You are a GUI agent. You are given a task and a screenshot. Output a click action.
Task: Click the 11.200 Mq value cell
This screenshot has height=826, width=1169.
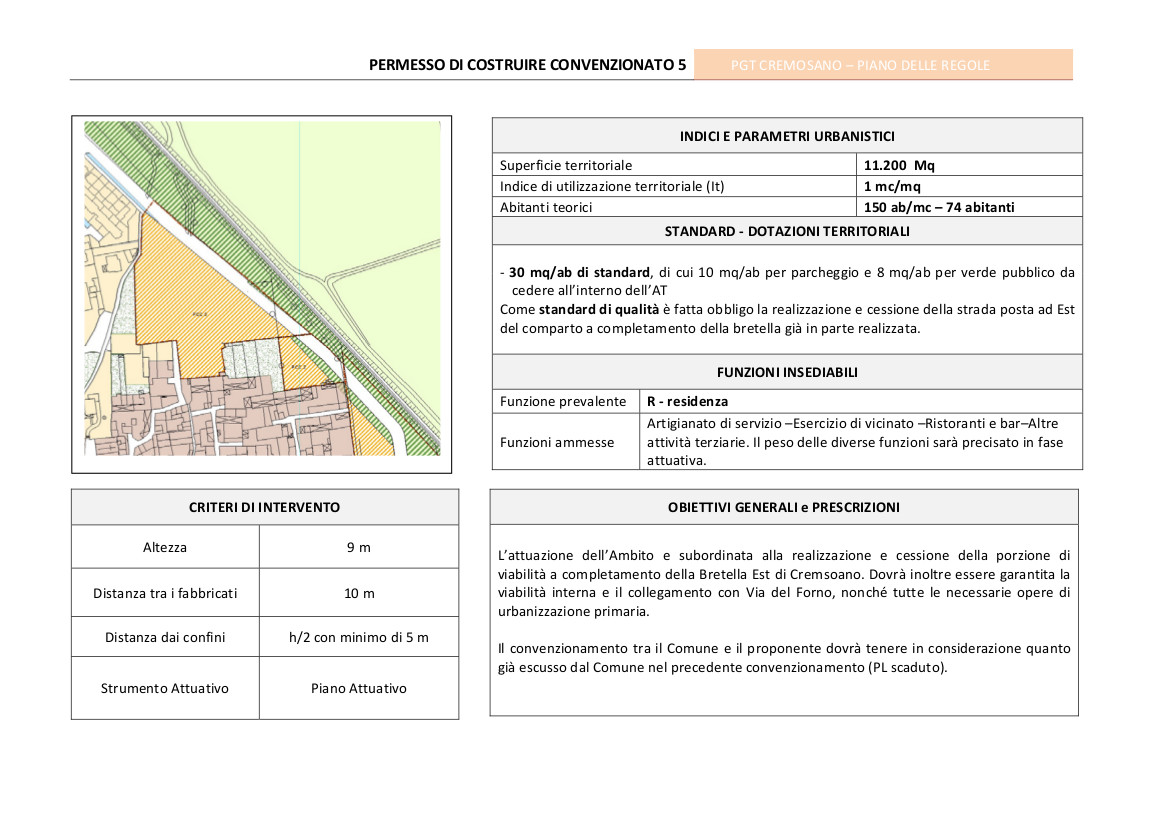click(969, 165)
